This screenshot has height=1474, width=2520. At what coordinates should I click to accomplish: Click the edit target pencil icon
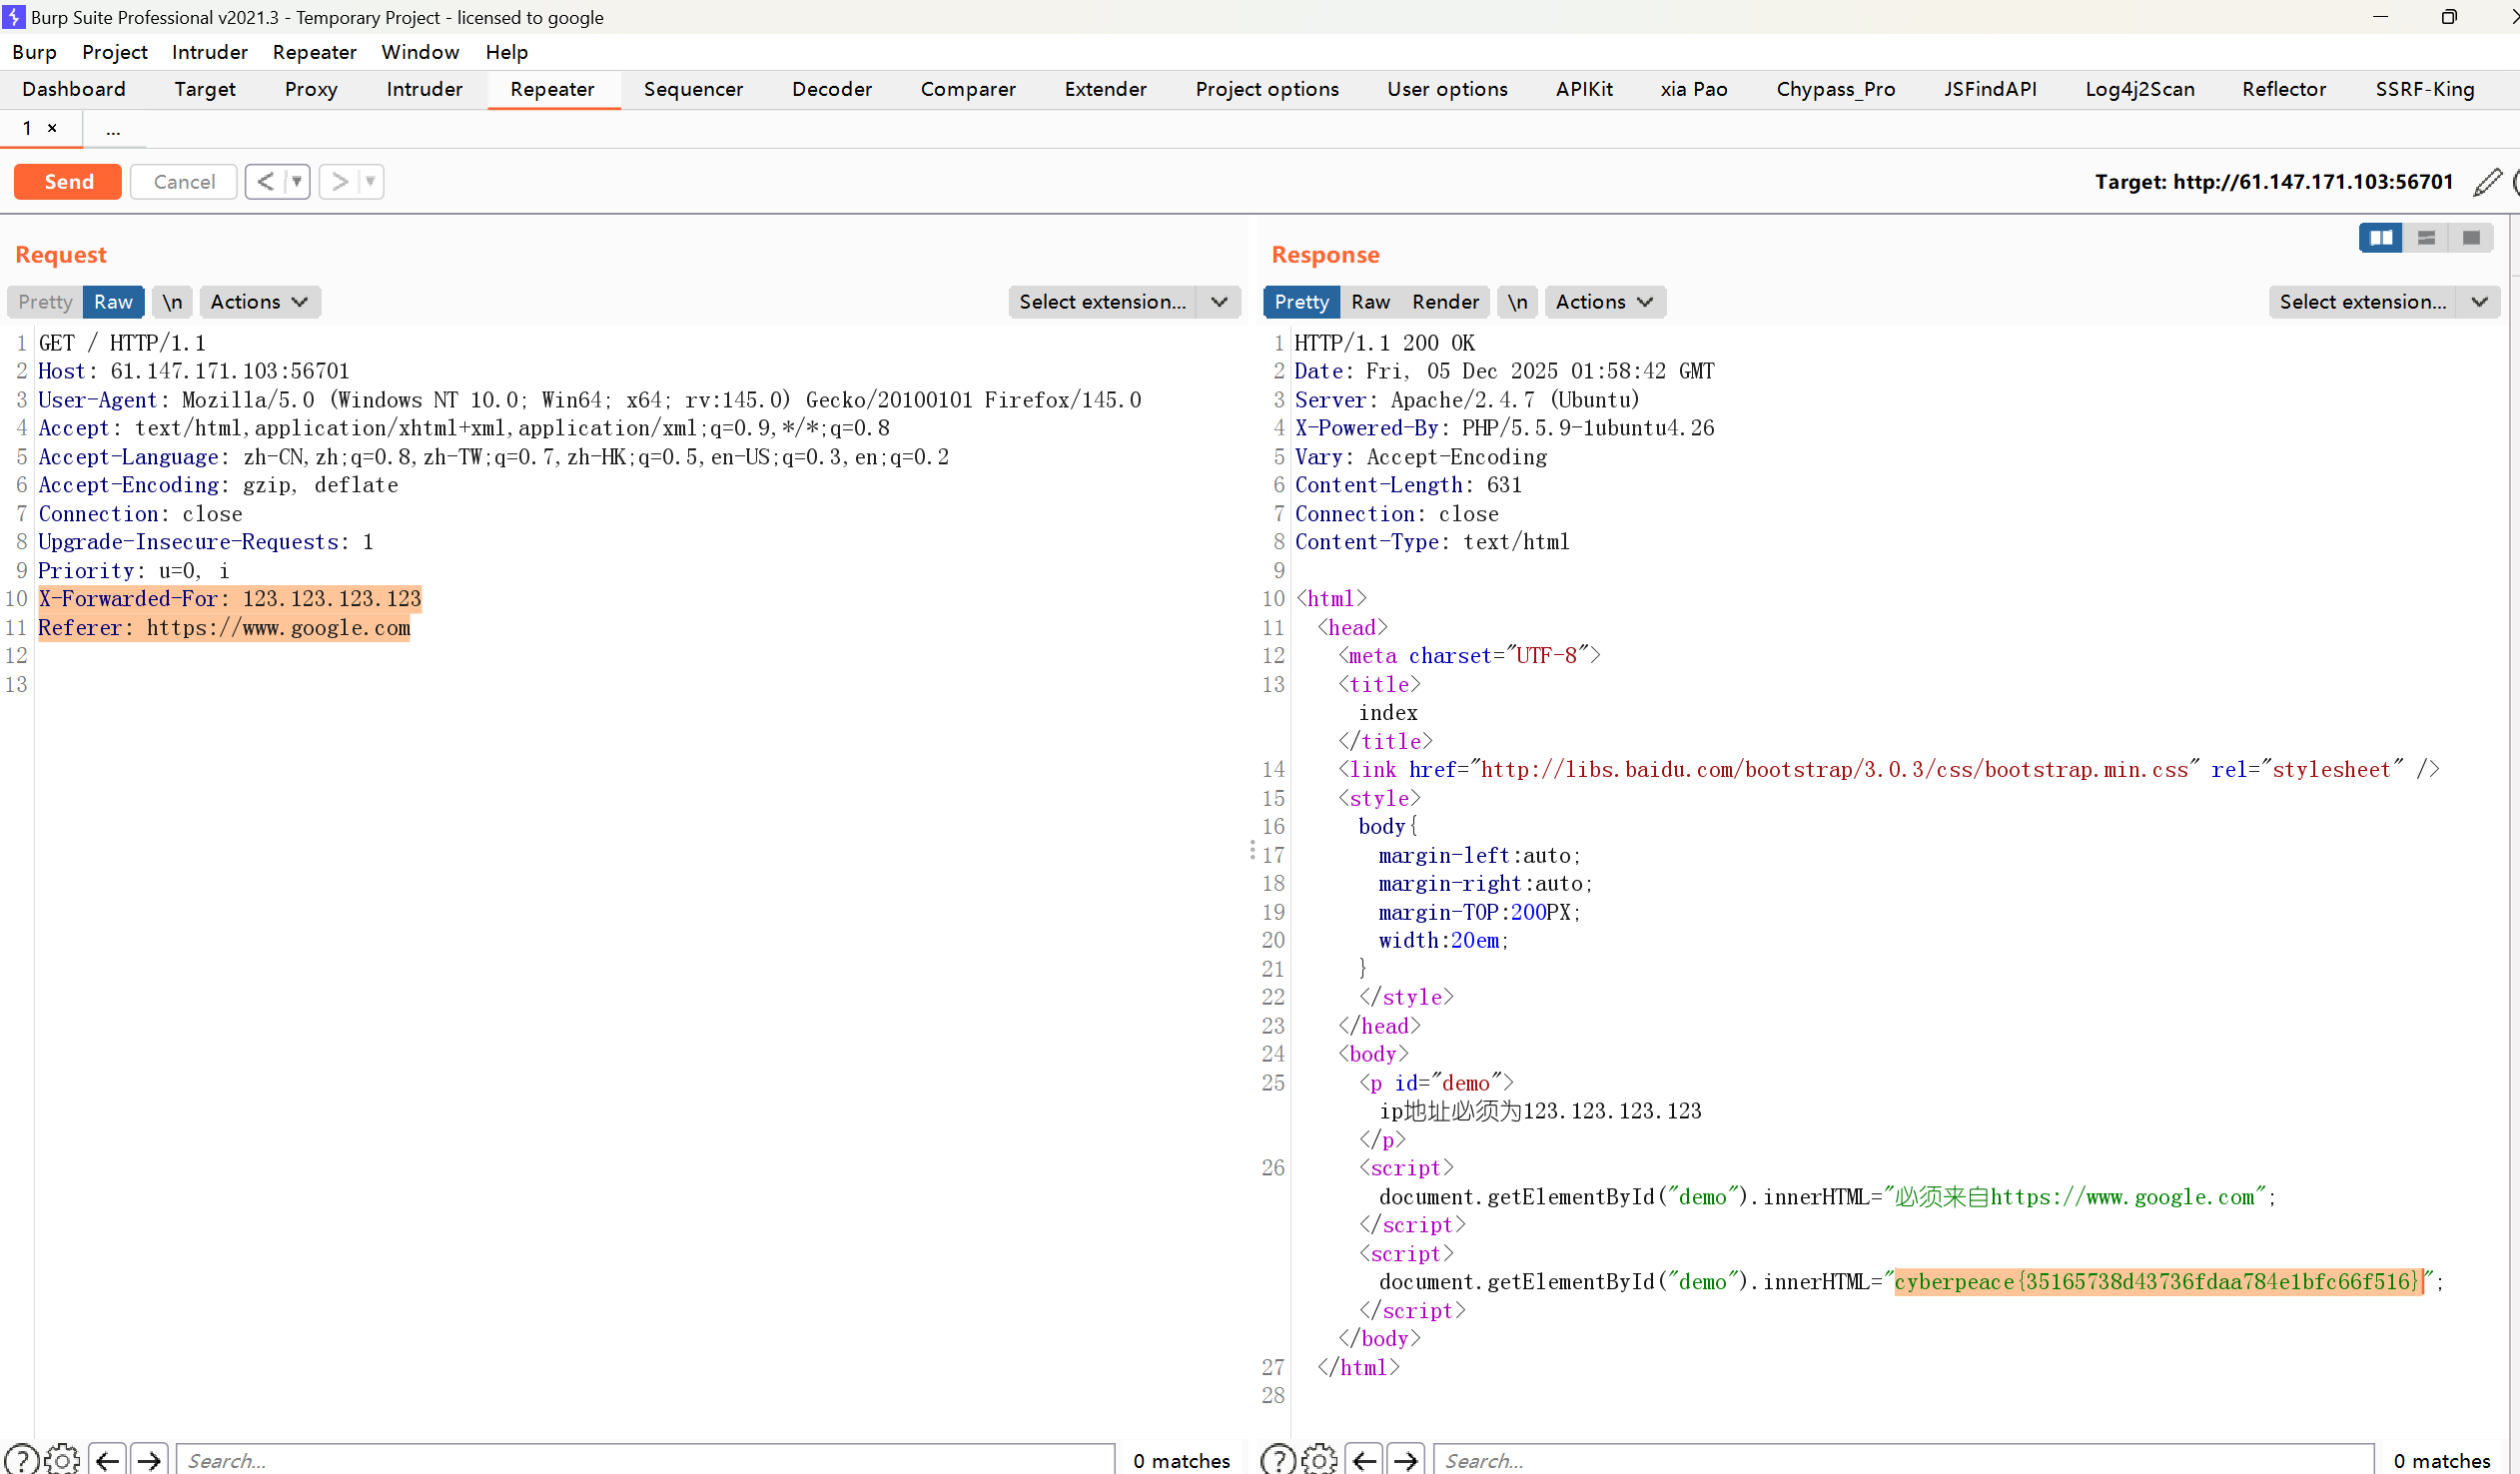(2487, 182)
